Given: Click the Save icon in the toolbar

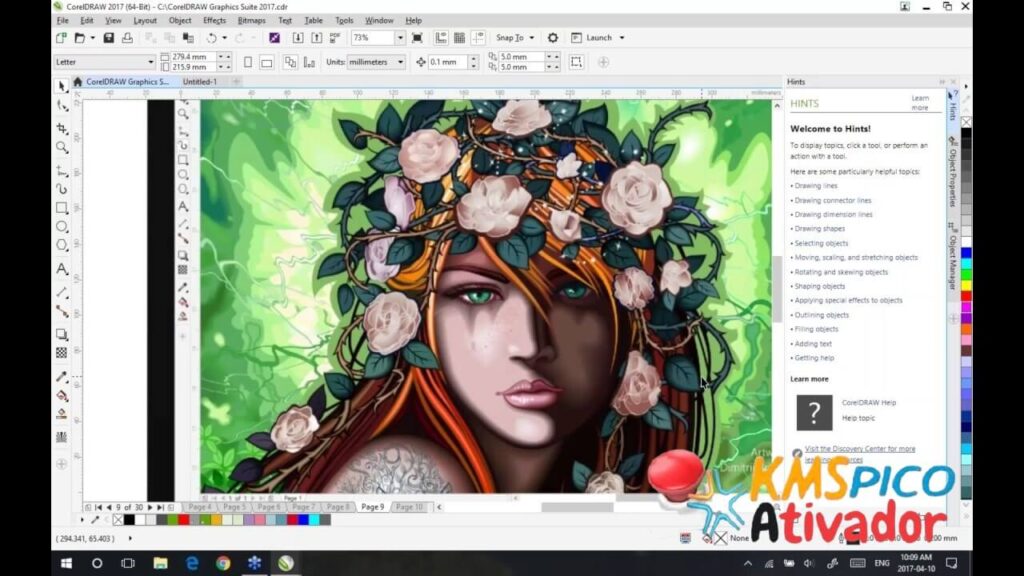Looking at the screenshot, I should (x=108, y=38).
